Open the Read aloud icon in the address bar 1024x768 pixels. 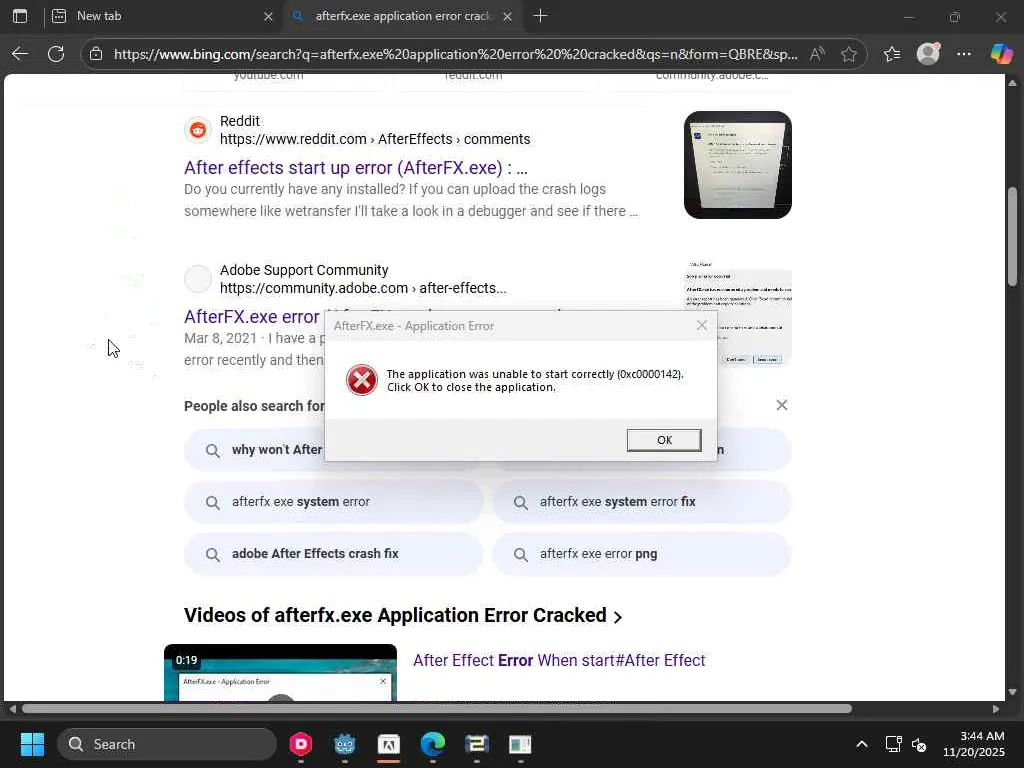817,54
